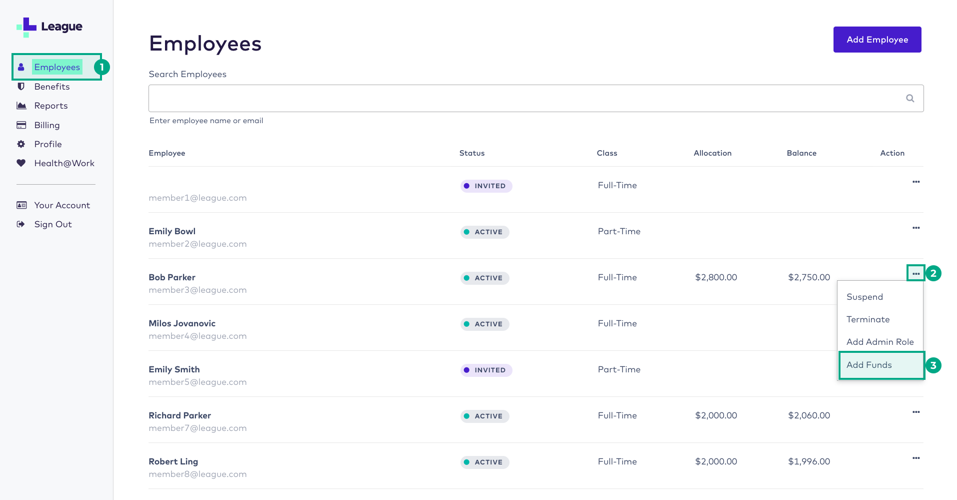
Task: Click the League logo
Action: (49, 27)
